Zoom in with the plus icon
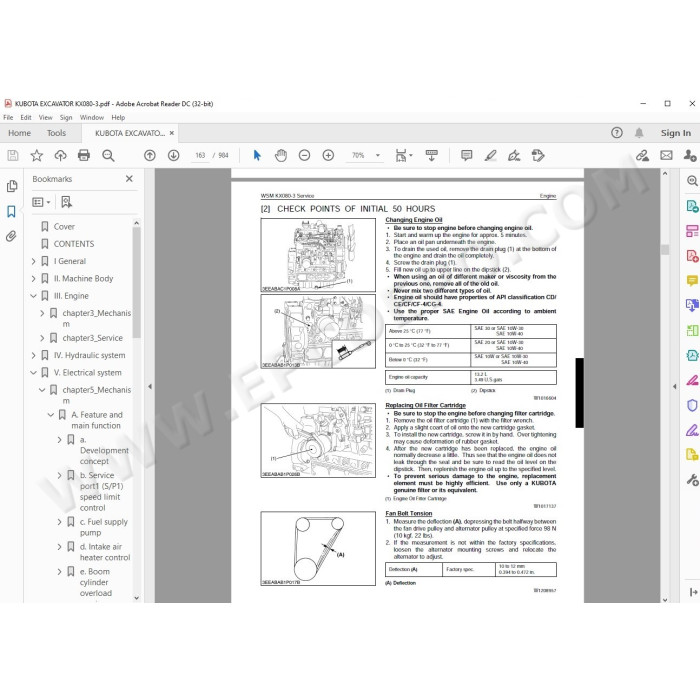The image size is (700, 700). (328, 155)
